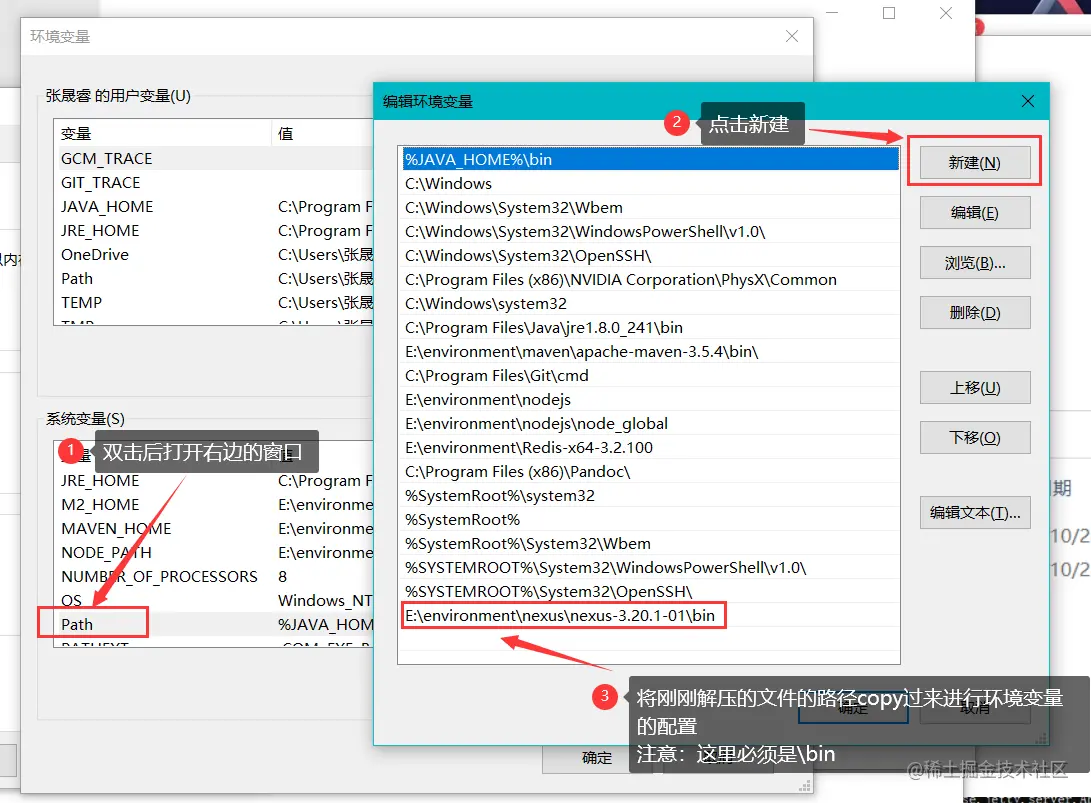
Task: Click 确定 in the 环境变量 window
Action: coord(596,758)
